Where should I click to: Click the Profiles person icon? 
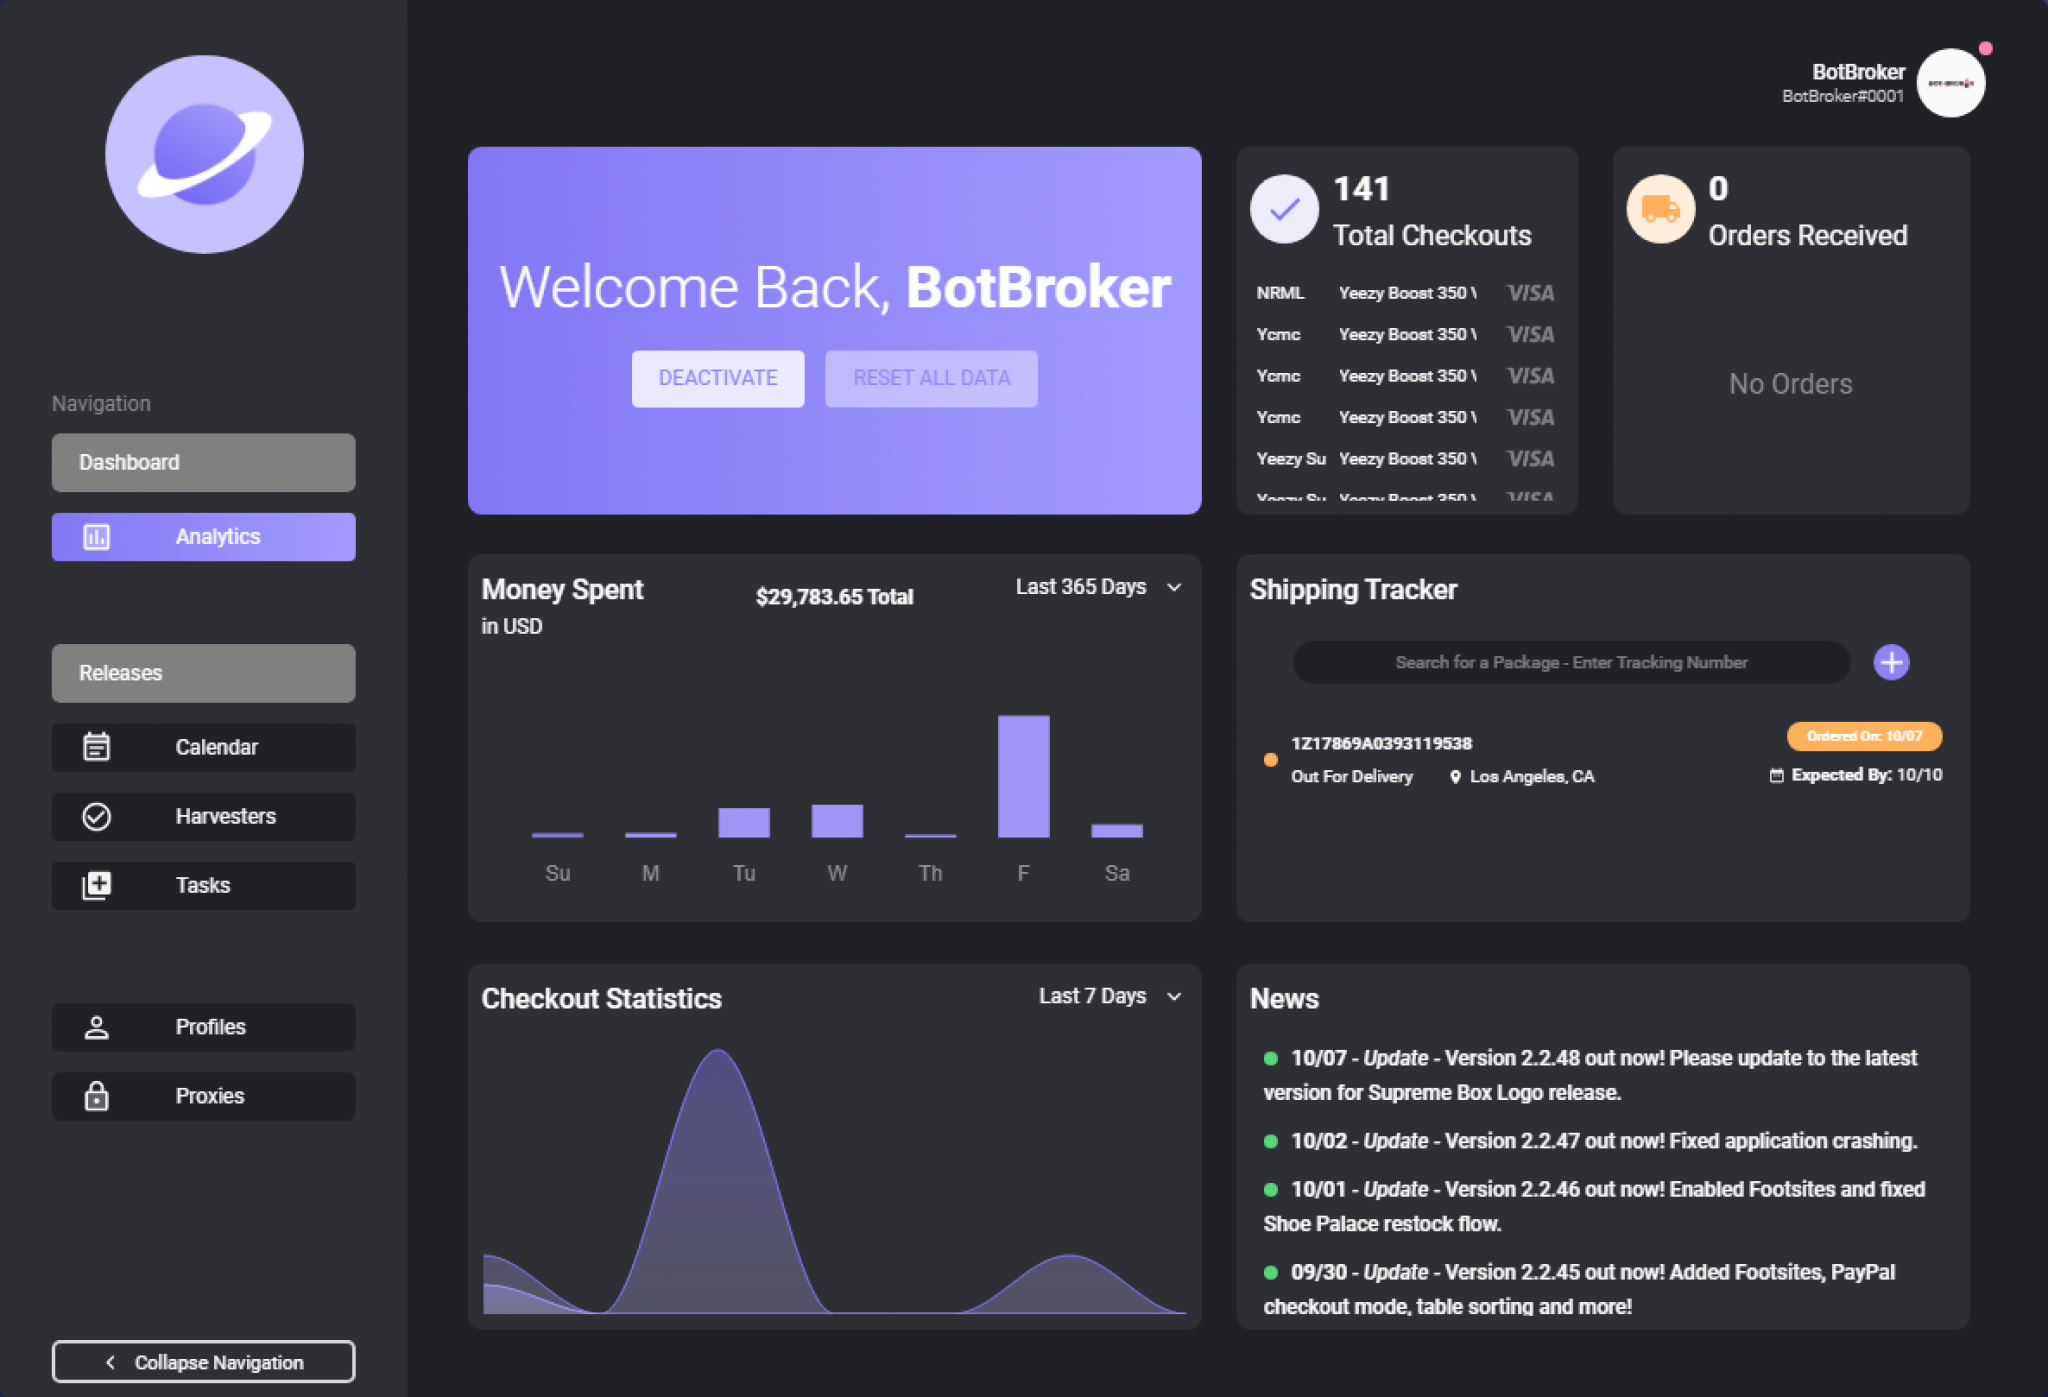[x=96, y=1027]
